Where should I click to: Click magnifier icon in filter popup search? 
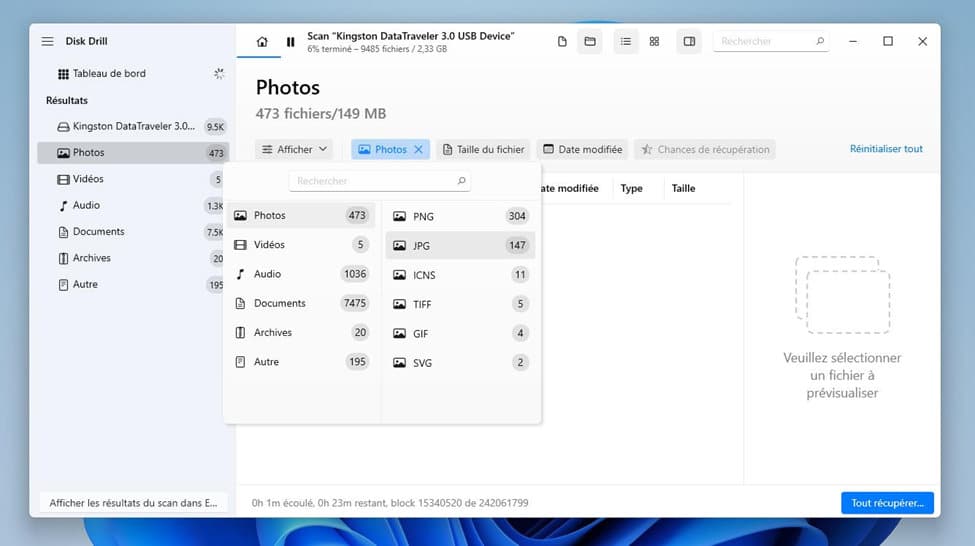coord(461,181)
